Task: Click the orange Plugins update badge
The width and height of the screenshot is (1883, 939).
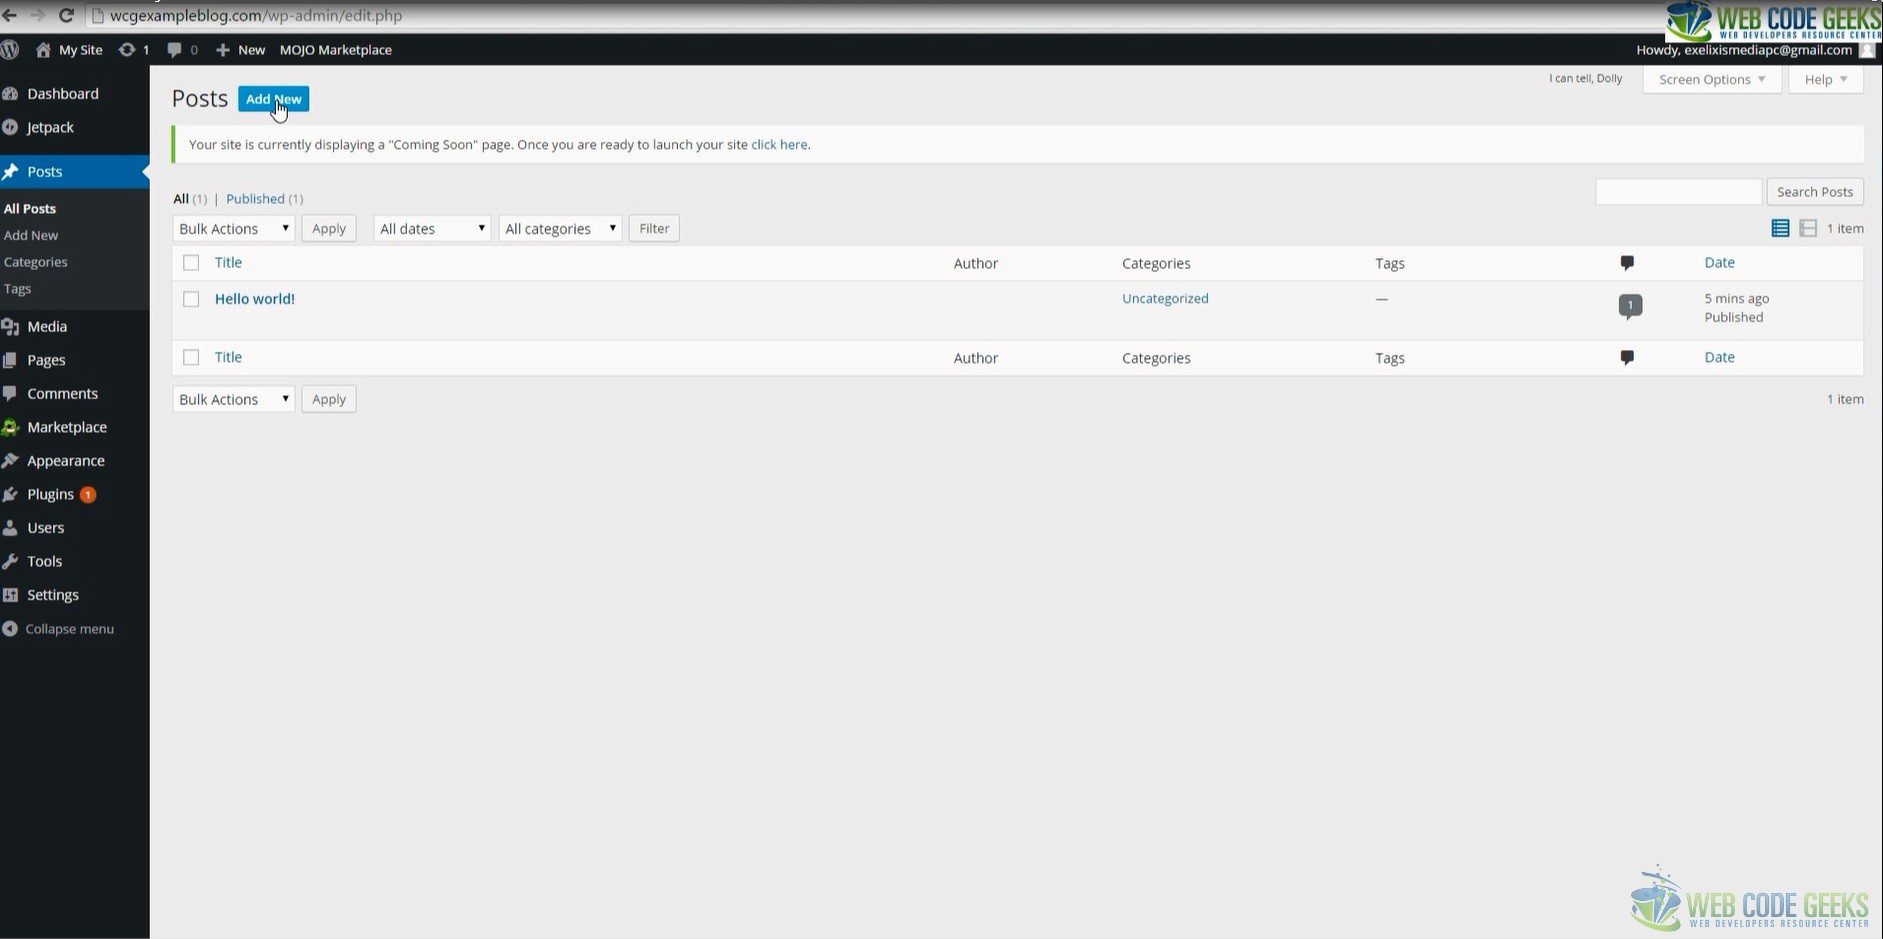Action: [x=88, y=494]
